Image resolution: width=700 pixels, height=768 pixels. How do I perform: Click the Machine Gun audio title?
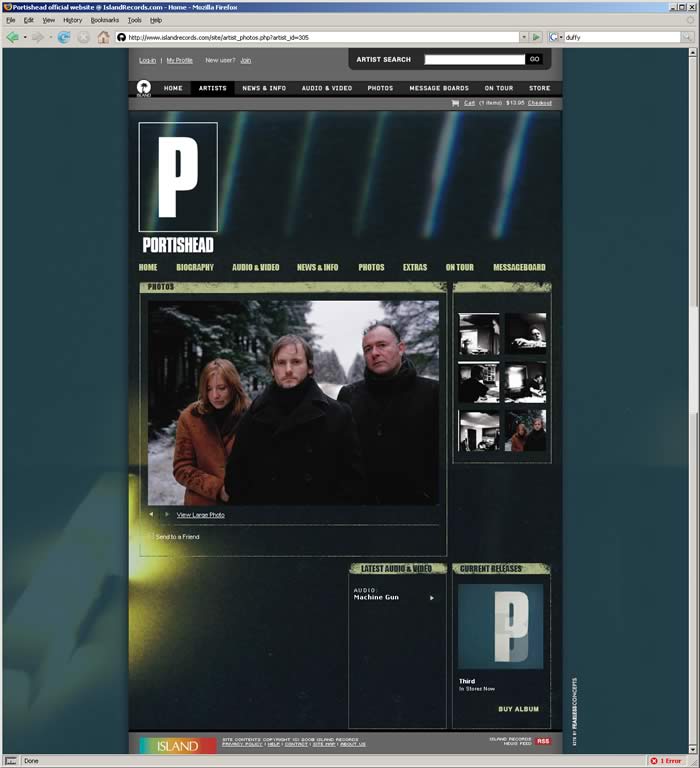click(x=376, y=598)
